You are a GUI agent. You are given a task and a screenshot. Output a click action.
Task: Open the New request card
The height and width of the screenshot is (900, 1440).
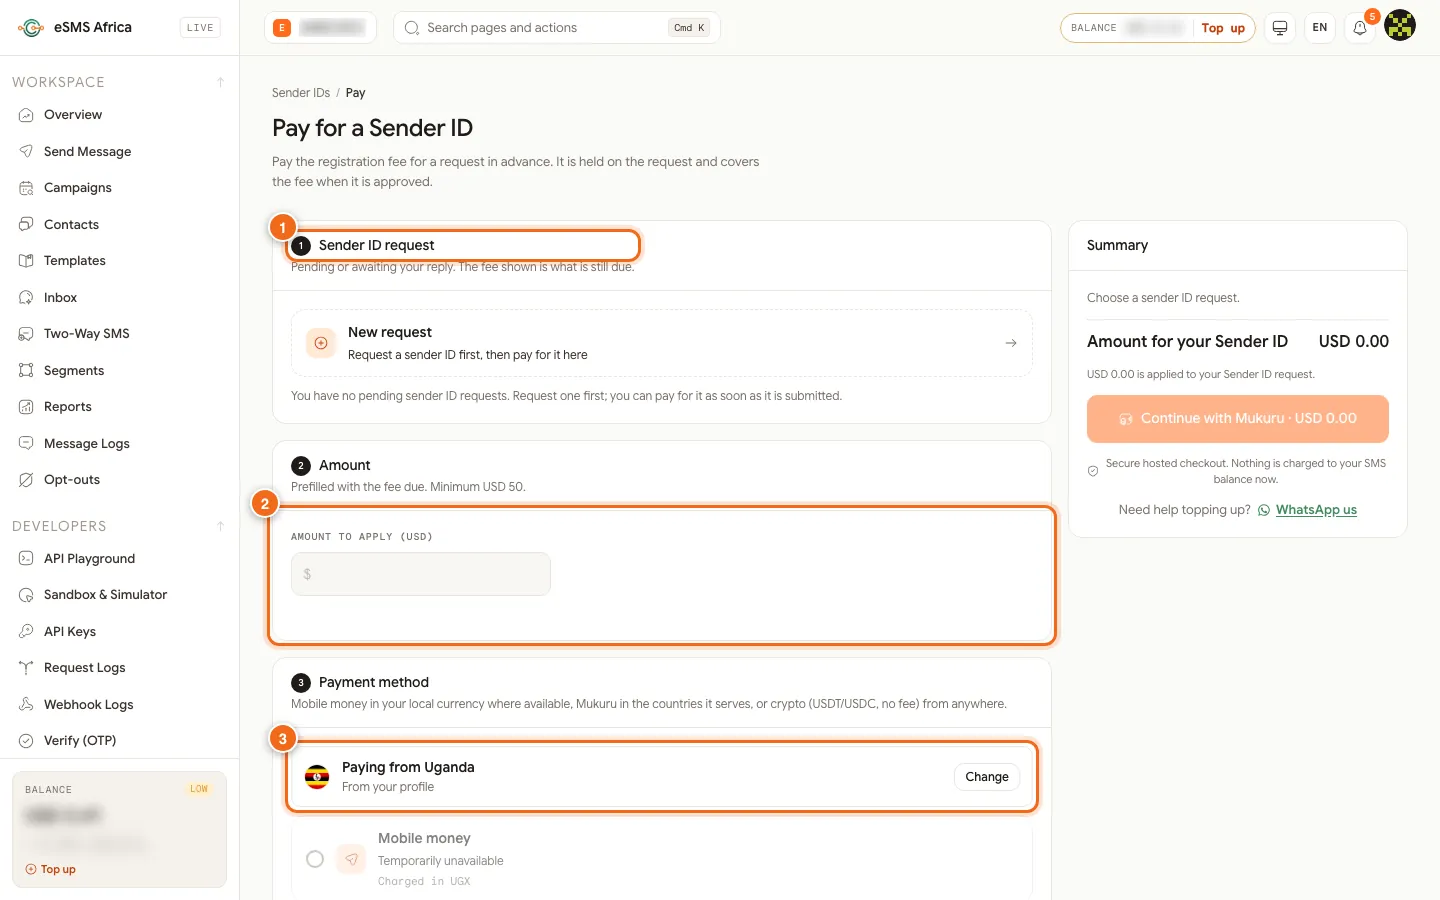[x=662, y=343]
